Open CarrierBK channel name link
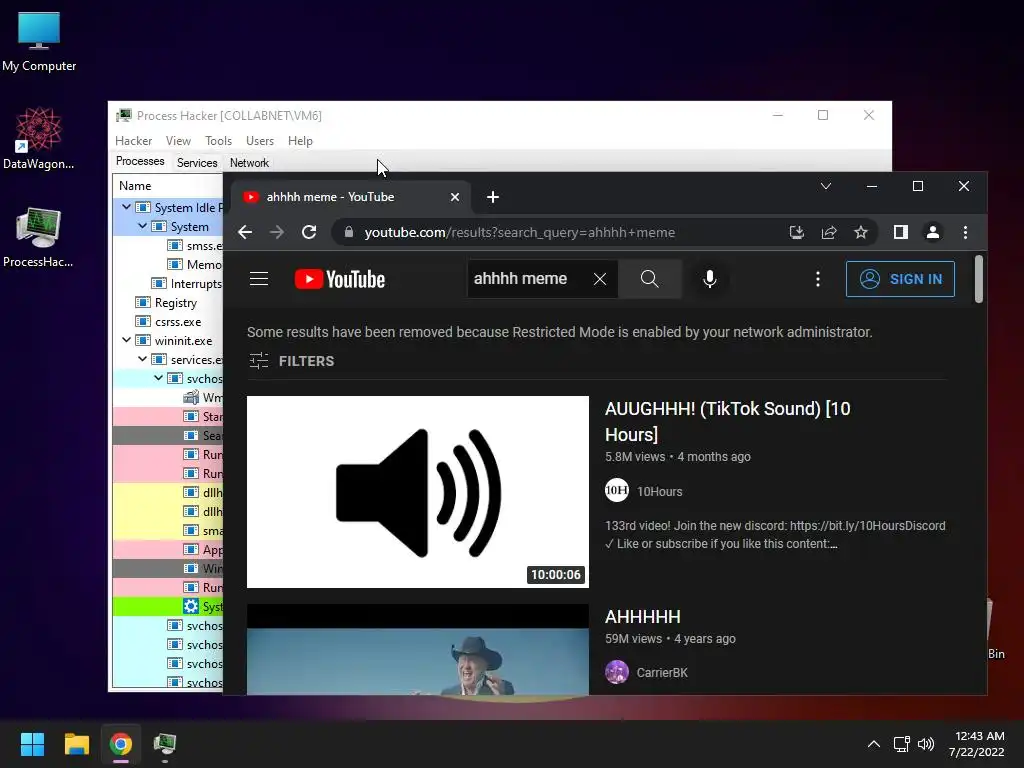This screenshot has width=1024, height=768. 662,673
